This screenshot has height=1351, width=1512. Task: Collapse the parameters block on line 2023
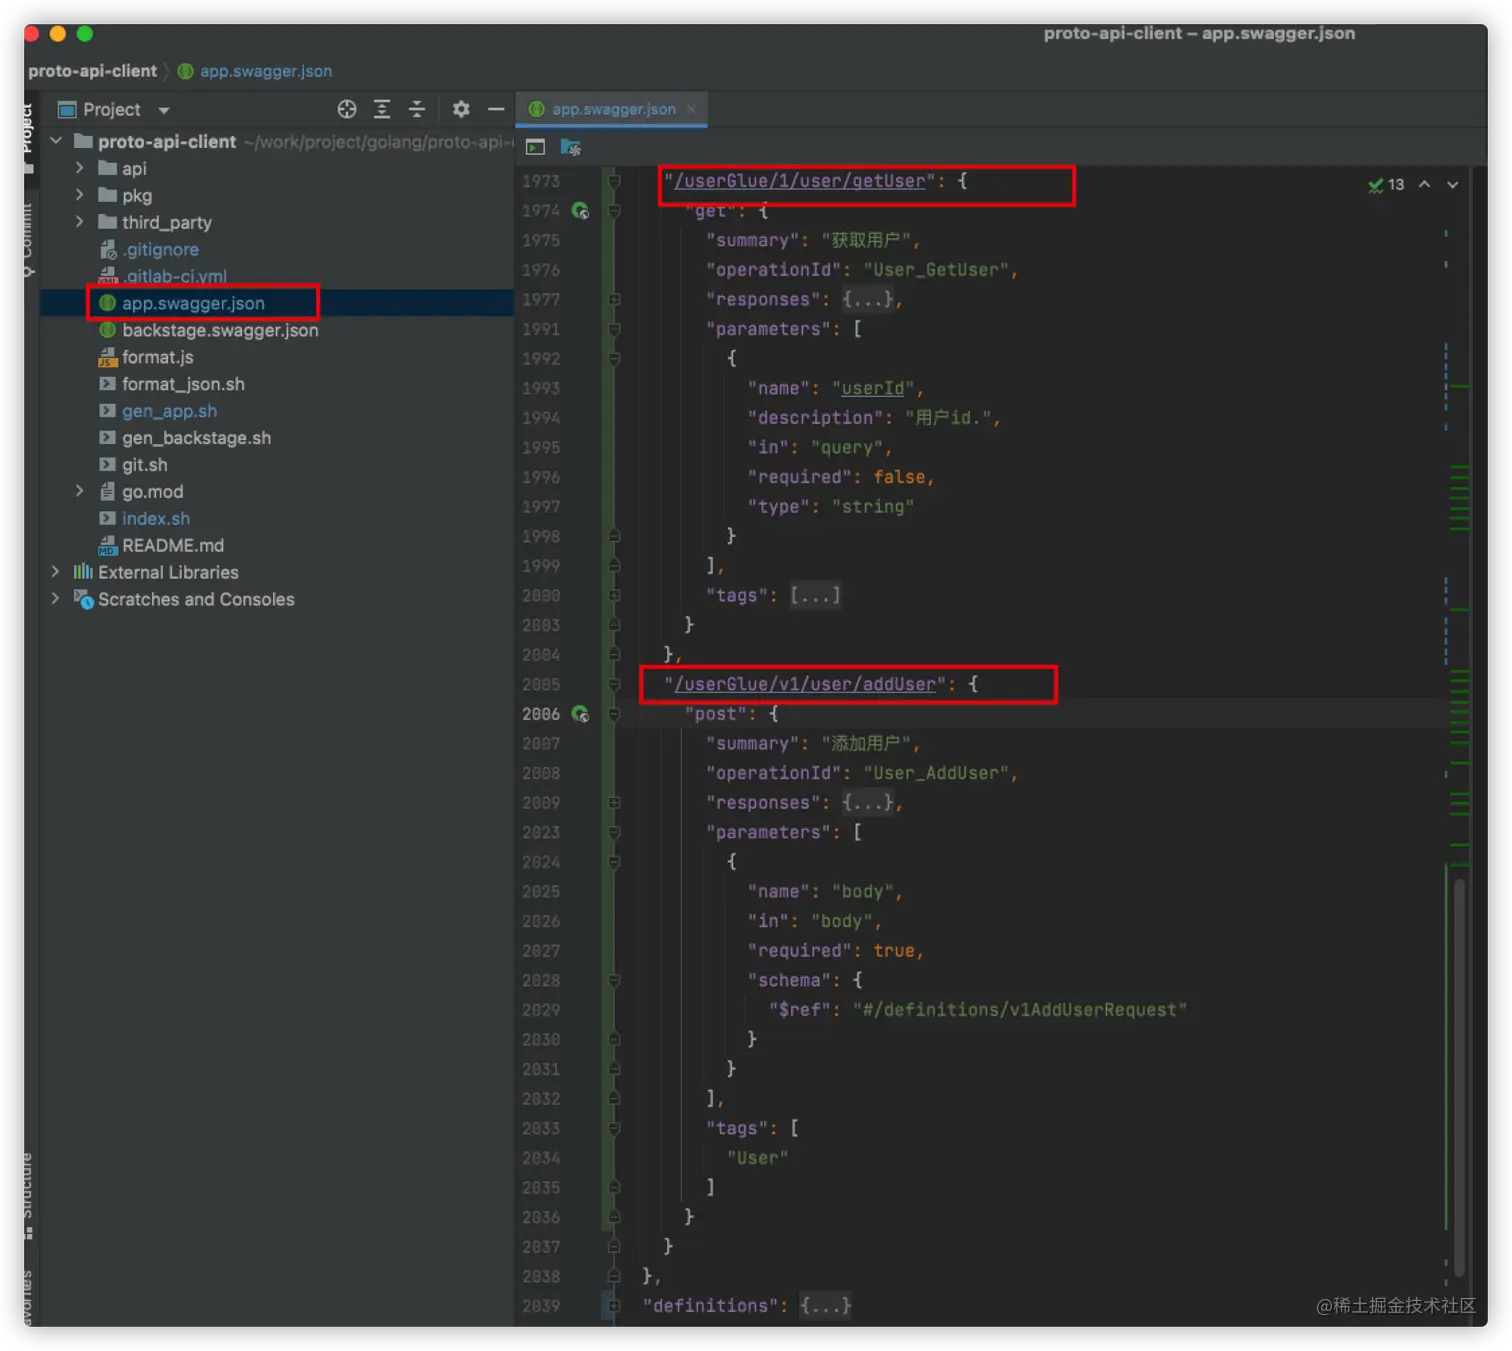pyautogui.click(x=615, y=832)
